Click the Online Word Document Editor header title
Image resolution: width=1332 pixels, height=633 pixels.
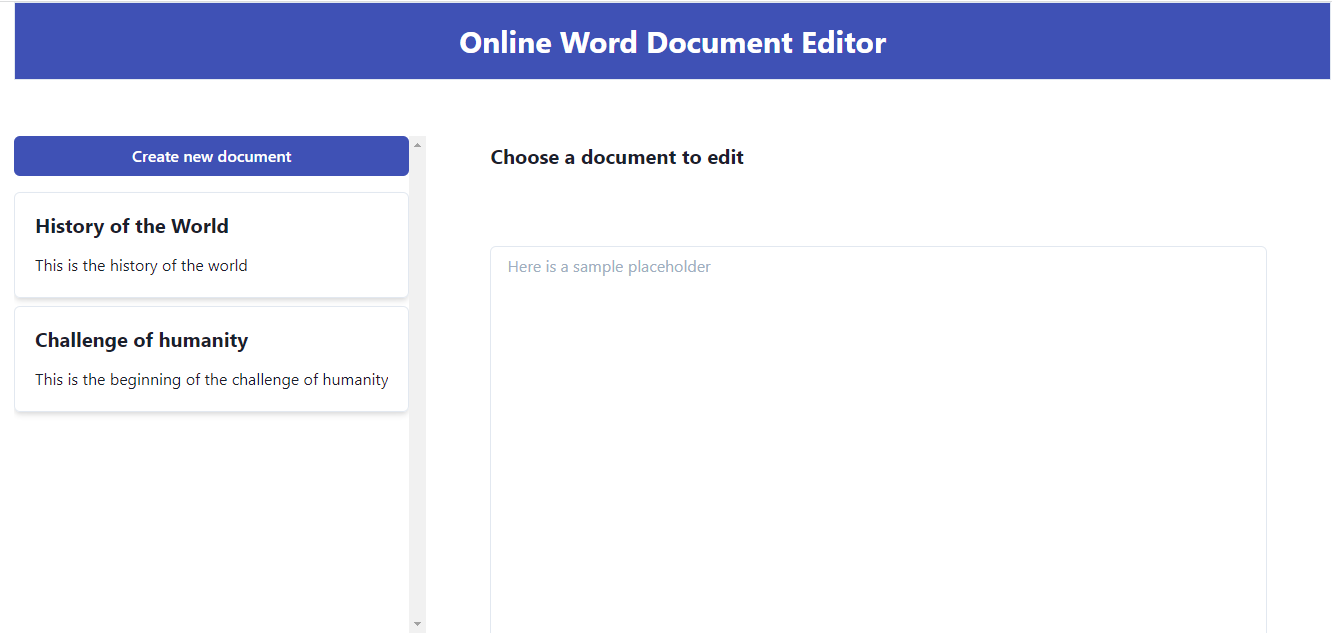672,43
